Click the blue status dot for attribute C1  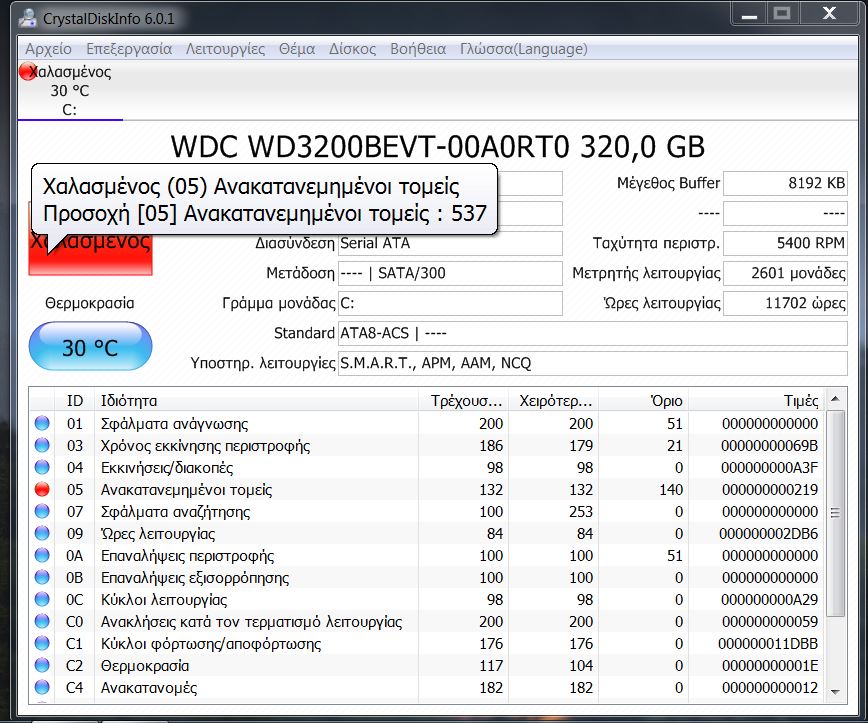pyautogui.click(x=41, y=644)
